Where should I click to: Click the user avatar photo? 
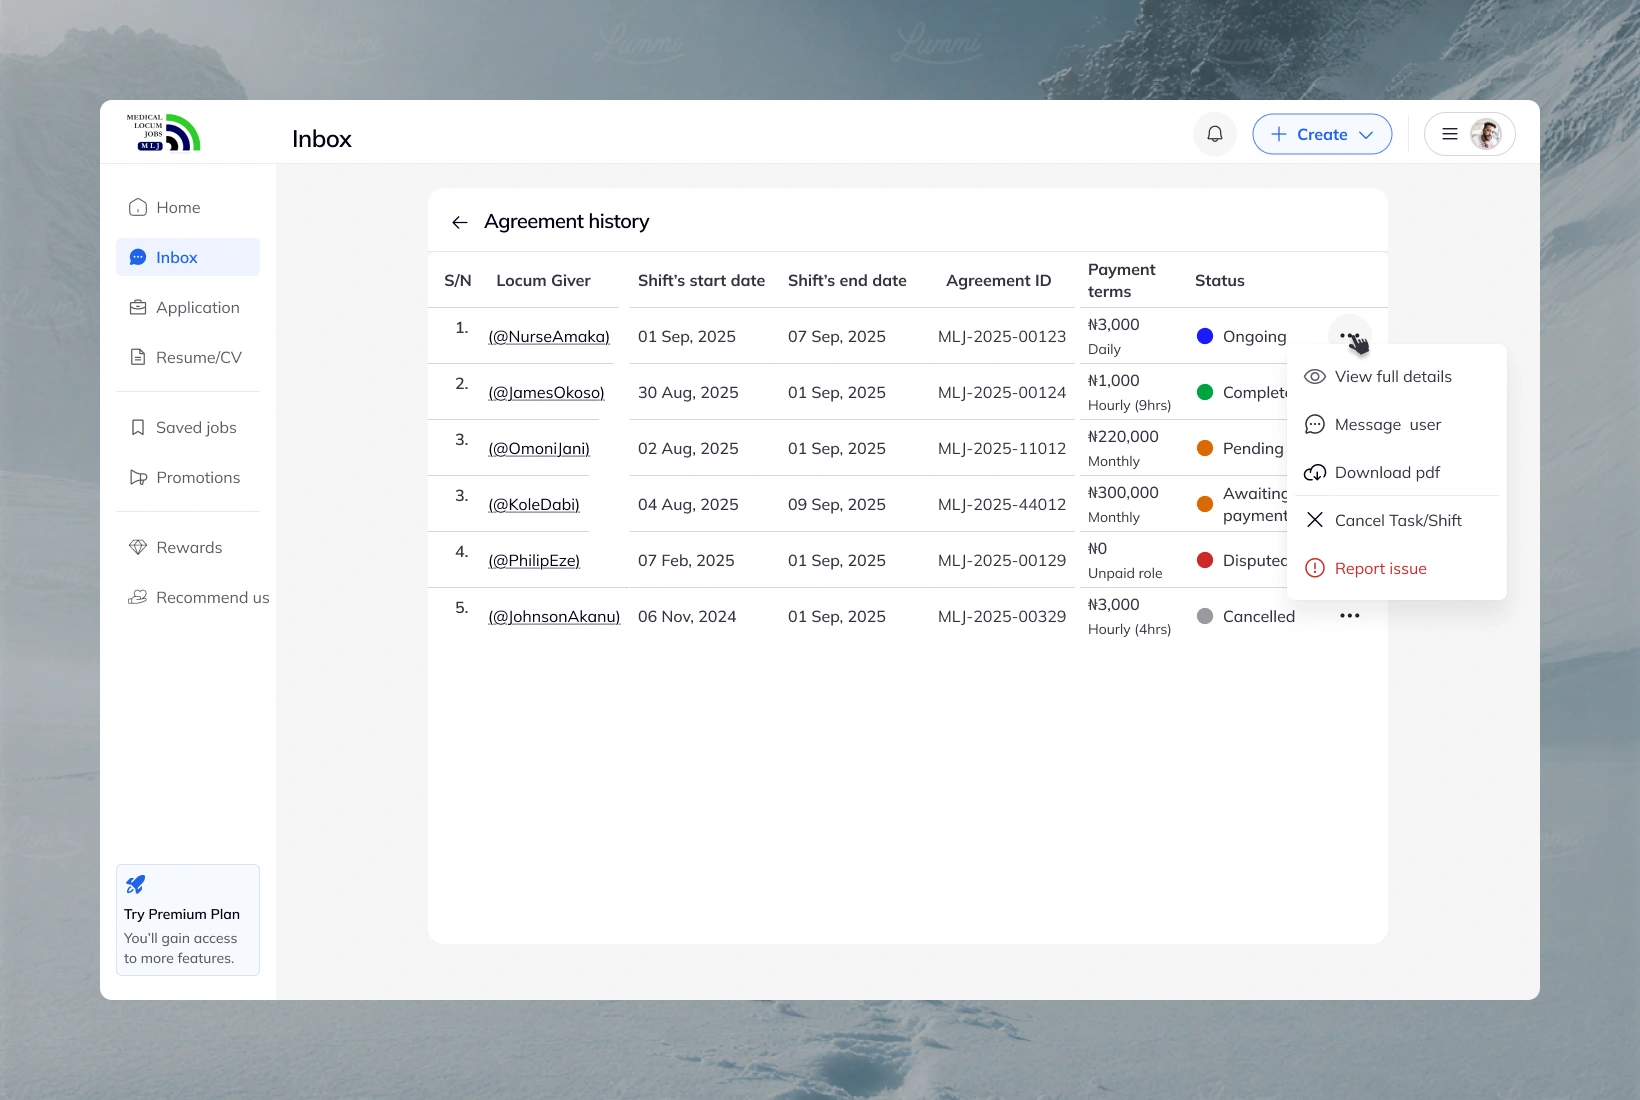tap(1486, 134)
